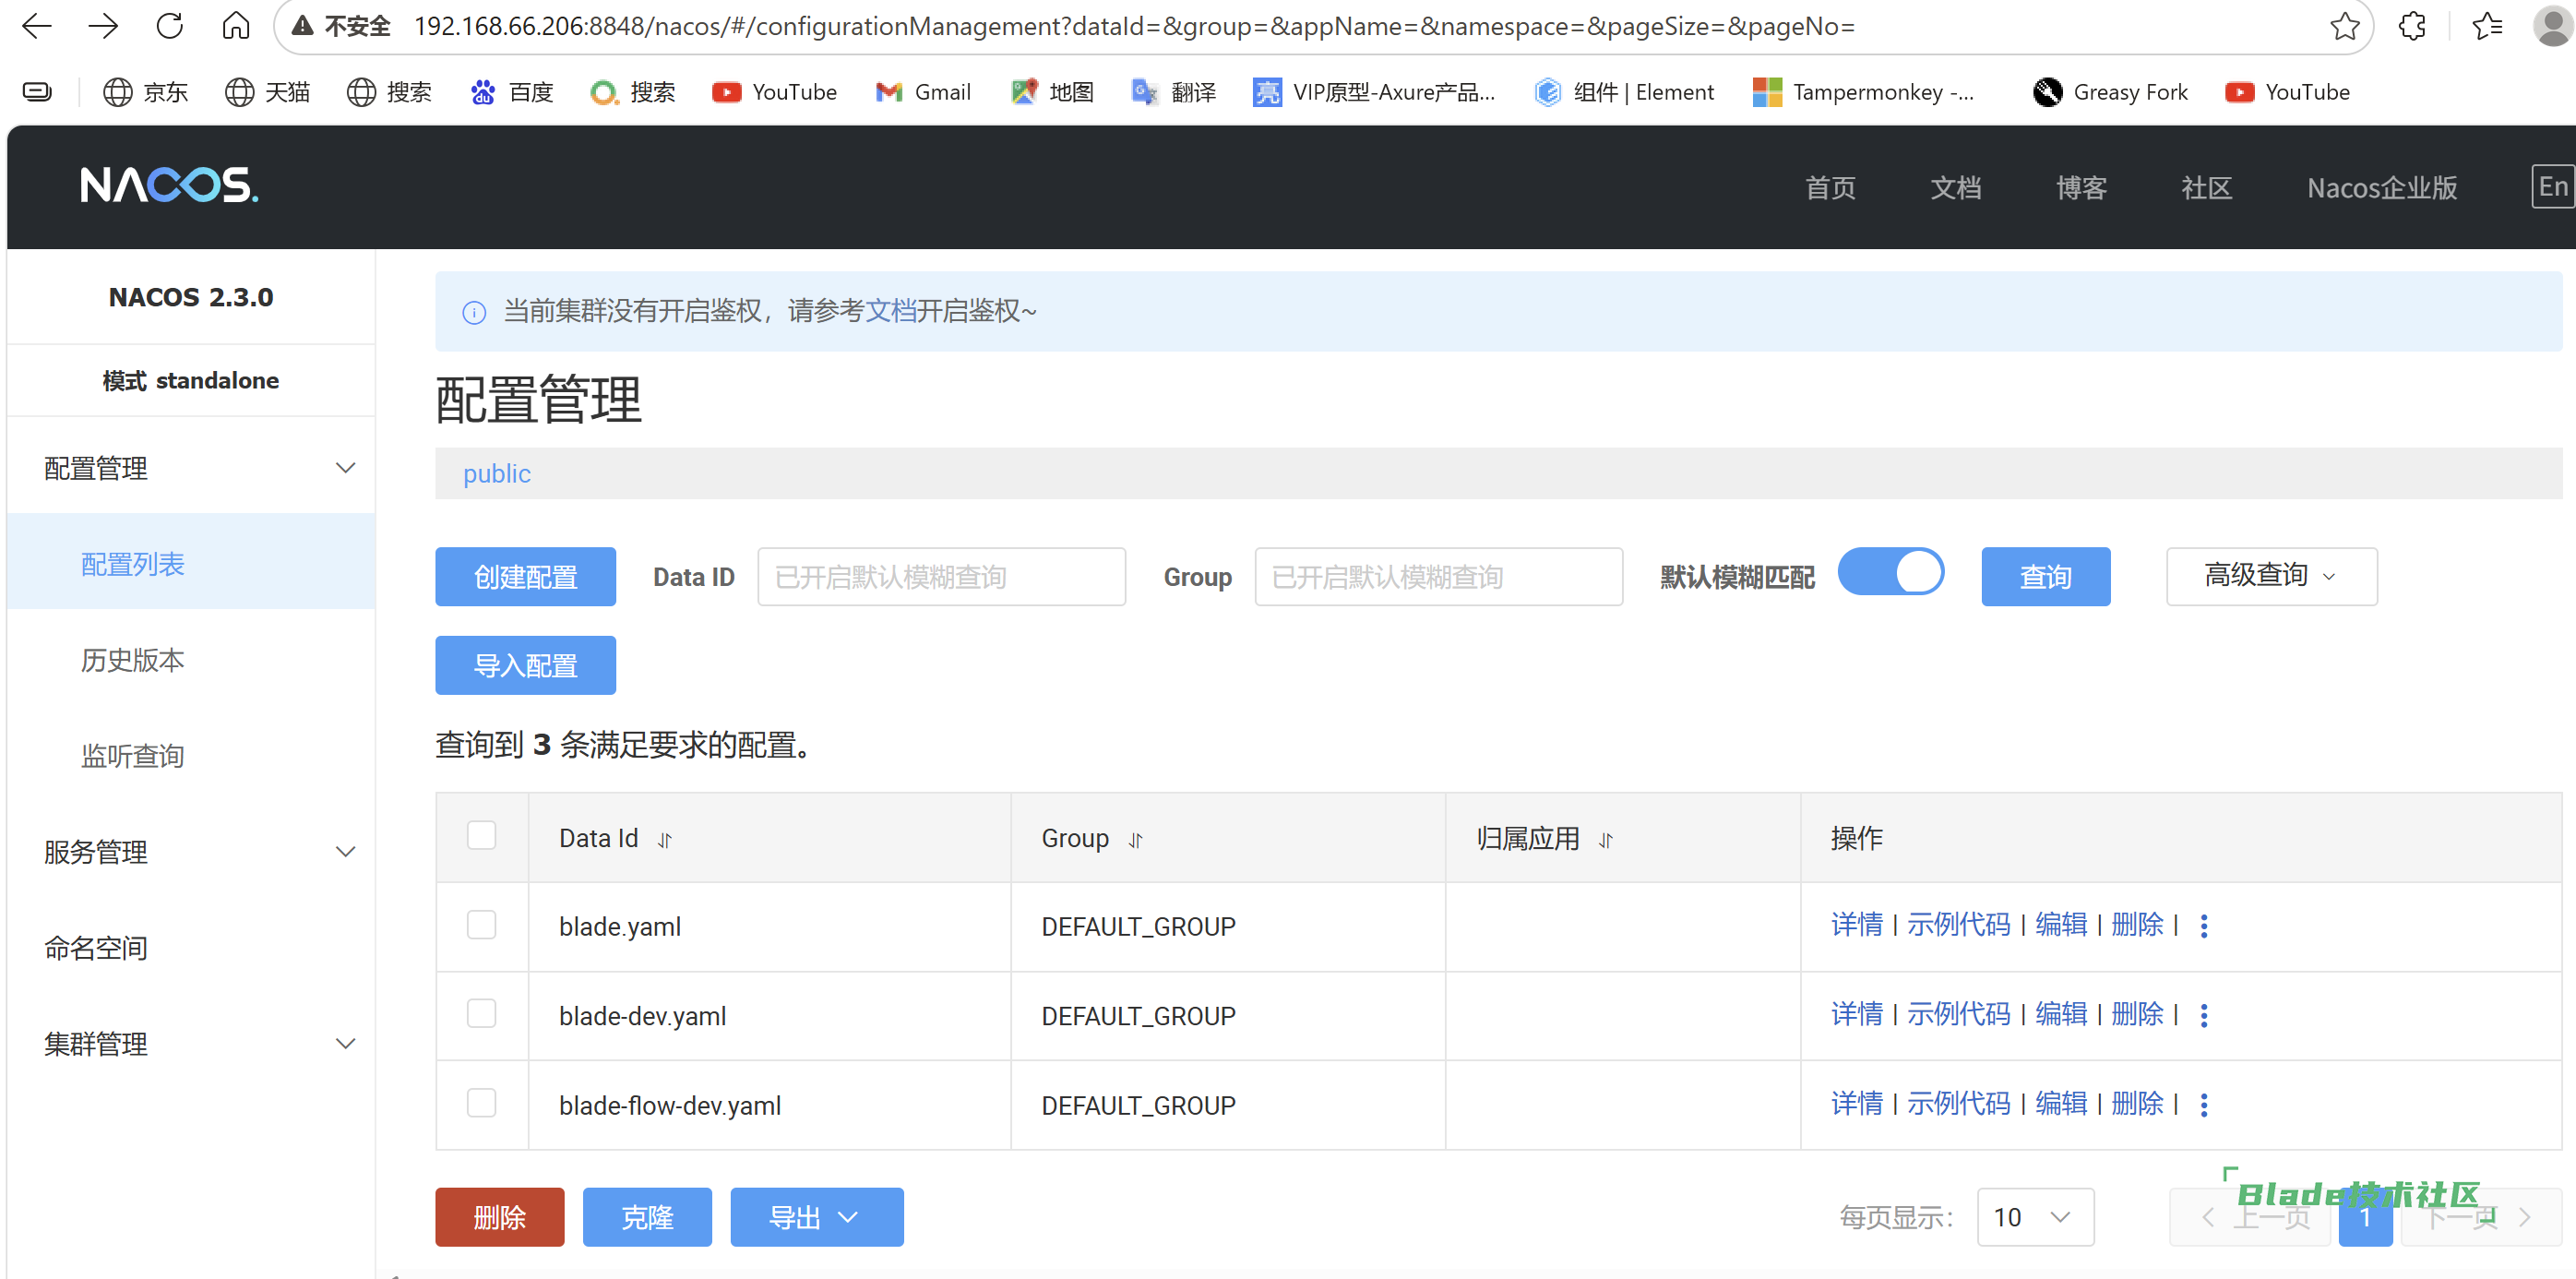Click the Data Id sort icon

(665, 840)
